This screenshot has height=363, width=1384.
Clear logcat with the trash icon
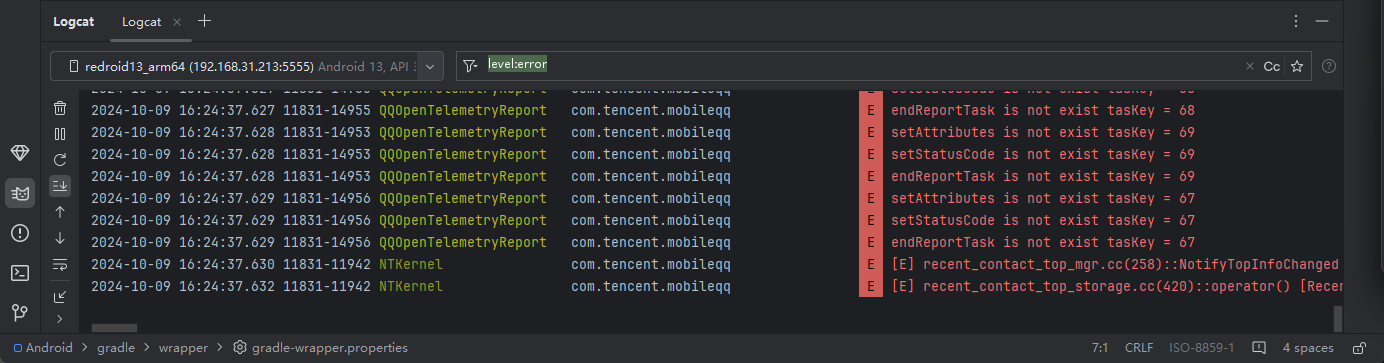pos(60,108)
